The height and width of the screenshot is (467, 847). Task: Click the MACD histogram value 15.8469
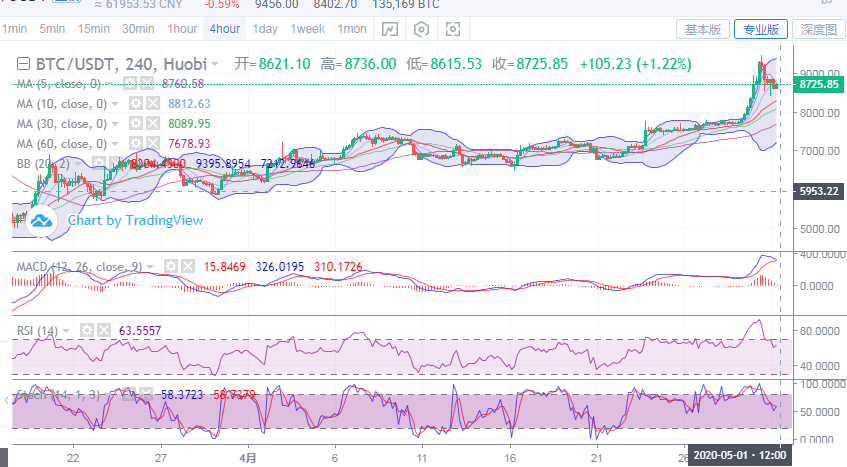pos(224,267)
